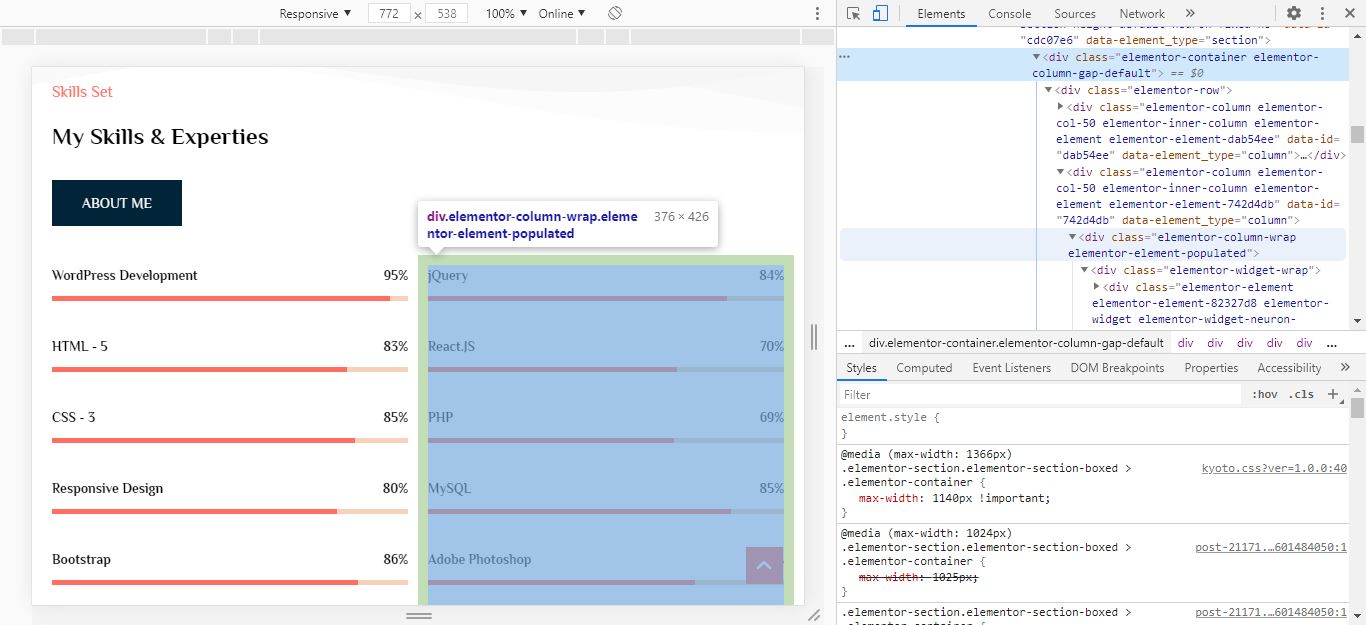Open the 100% zoom dropdown

click(x=506, y=13)
